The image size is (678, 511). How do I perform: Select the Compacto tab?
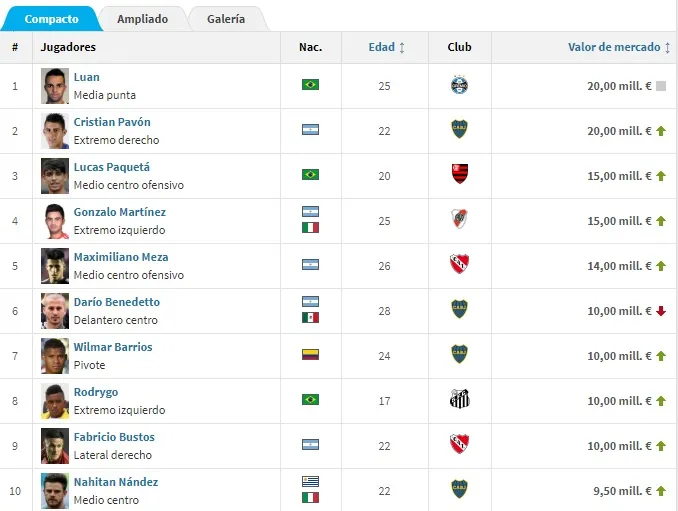tap(51, 19)
